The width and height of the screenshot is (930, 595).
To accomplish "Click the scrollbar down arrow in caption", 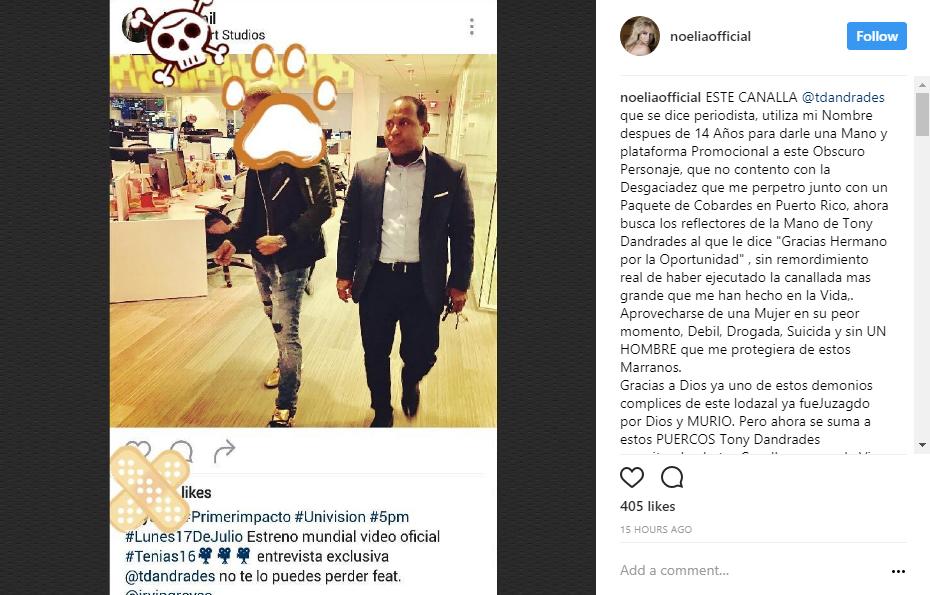I will click(922, 445).
